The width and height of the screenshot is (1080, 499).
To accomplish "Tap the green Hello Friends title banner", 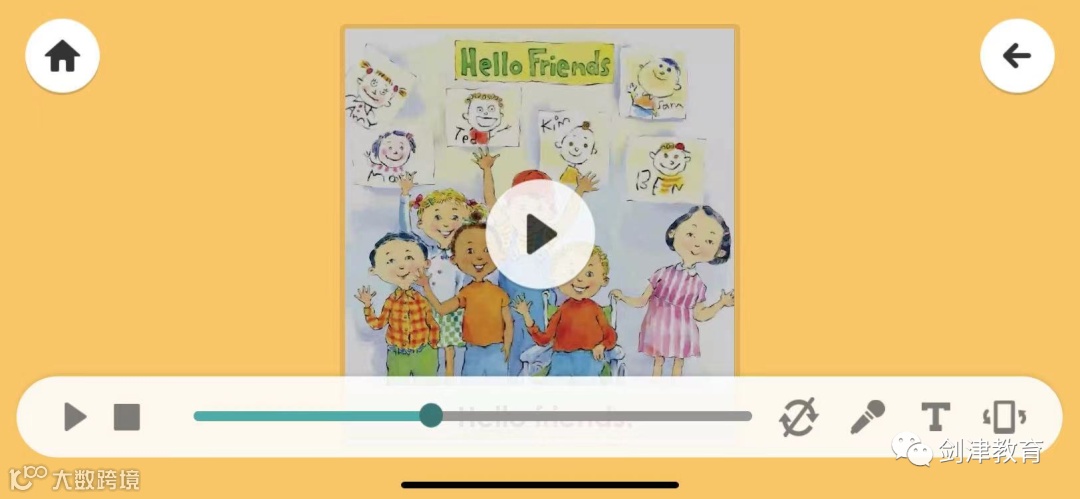I will (x=534, y=63).
